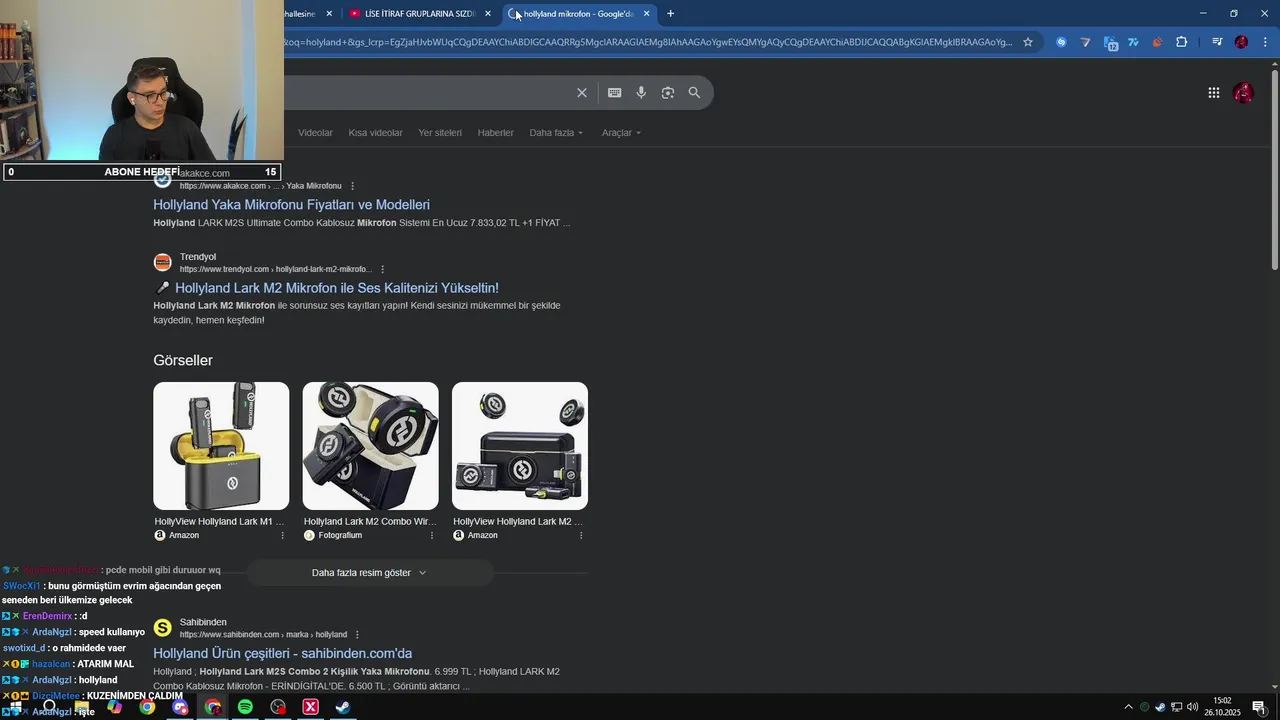Open Microsoft Copilot from the taskbar
The image size is (1280, 720).
point(114,707)
